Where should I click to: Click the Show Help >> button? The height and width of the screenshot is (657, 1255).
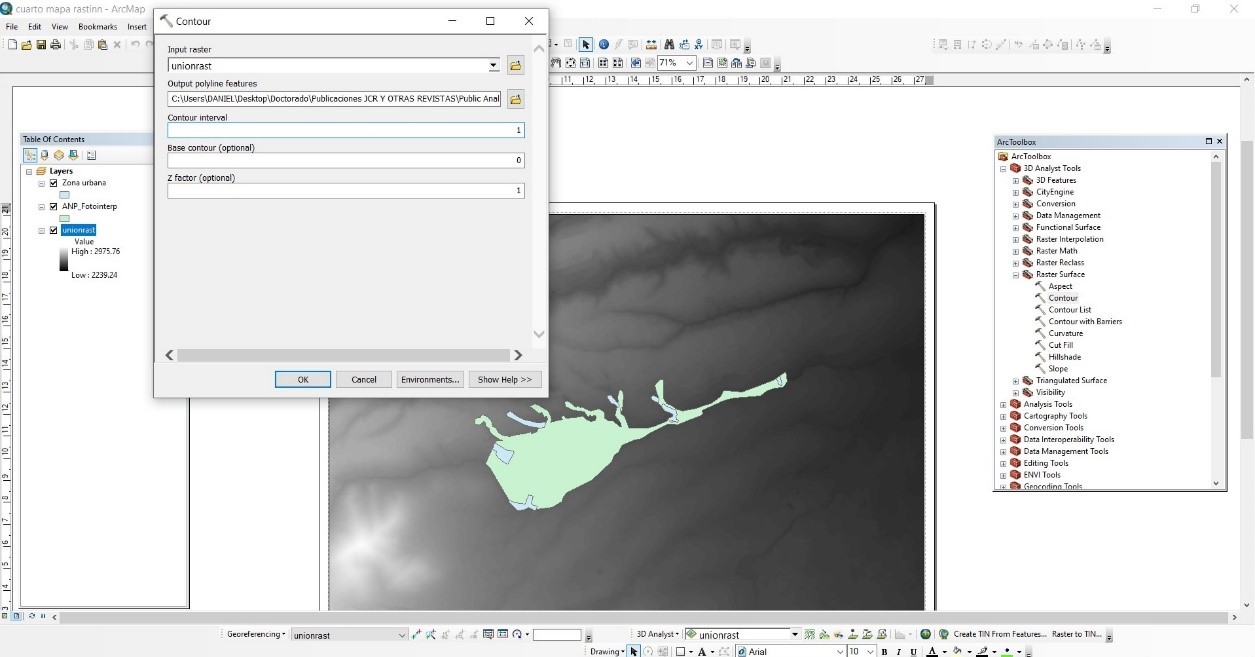tap(504, 380)
